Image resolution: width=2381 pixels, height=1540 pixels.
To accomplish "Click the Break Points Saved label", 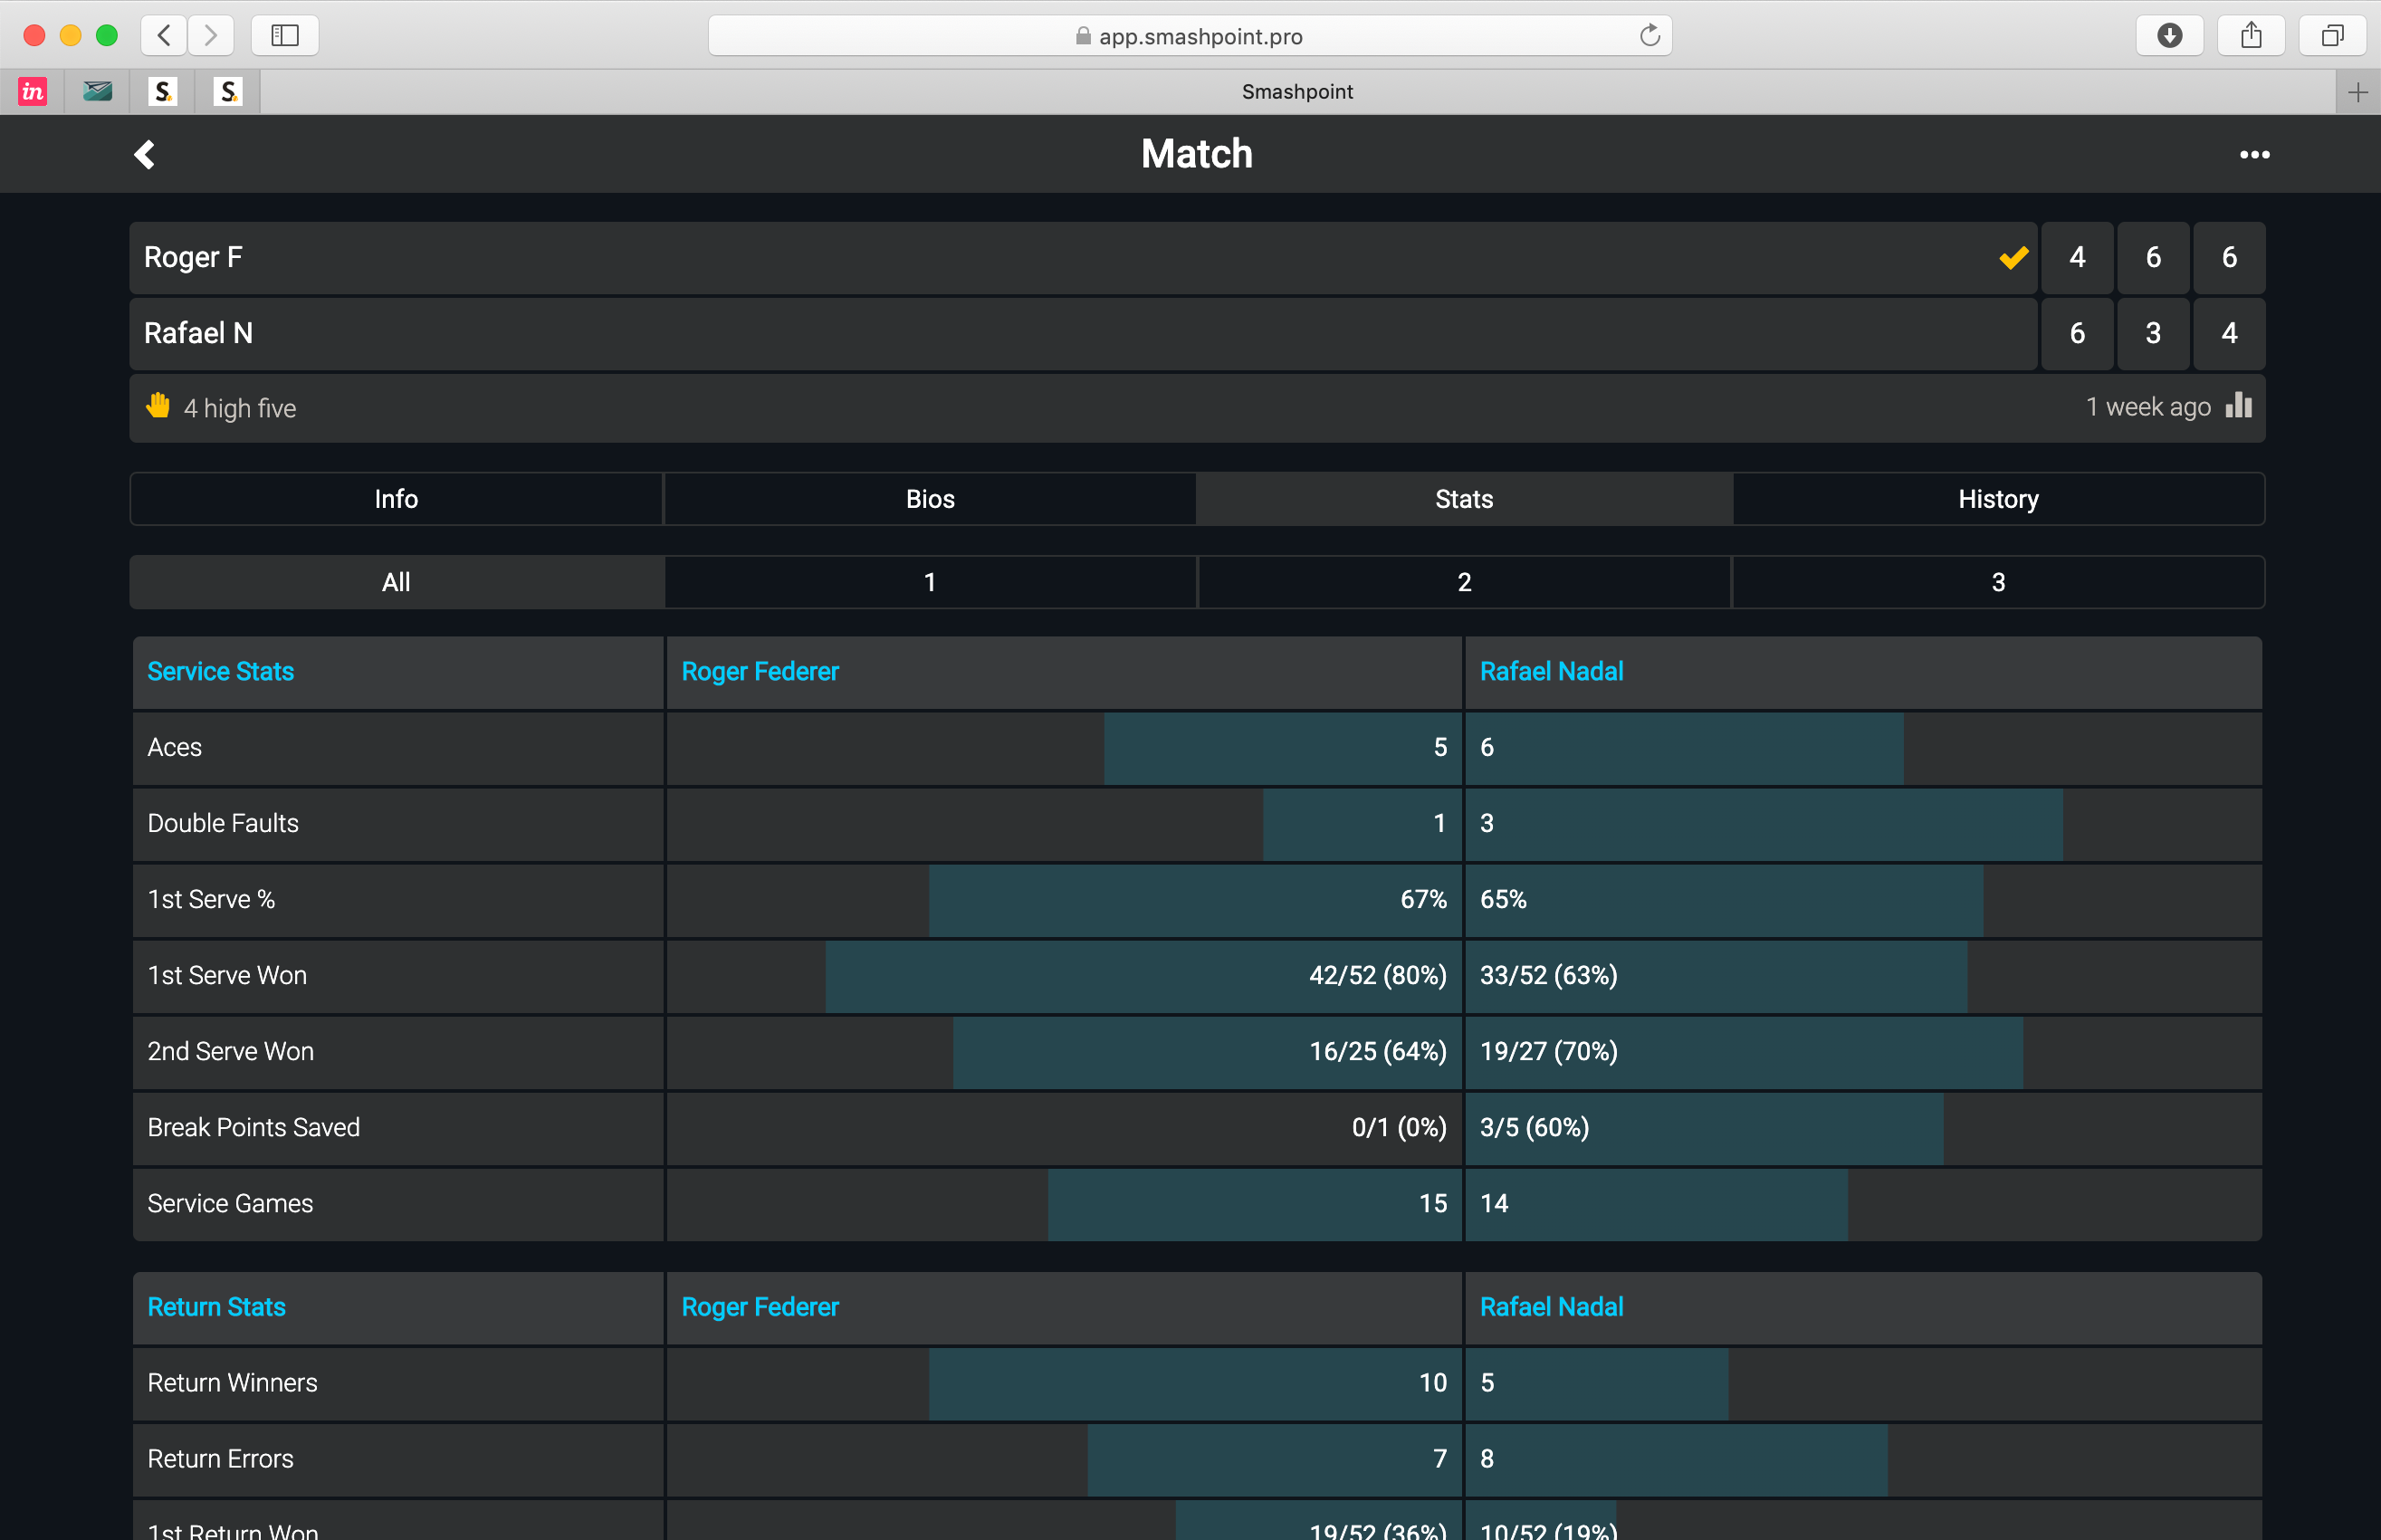I will [253, 1127].
